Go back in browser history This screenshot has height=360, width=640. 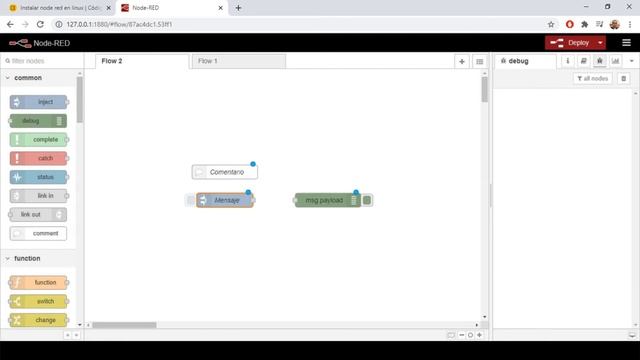[10, 24]
